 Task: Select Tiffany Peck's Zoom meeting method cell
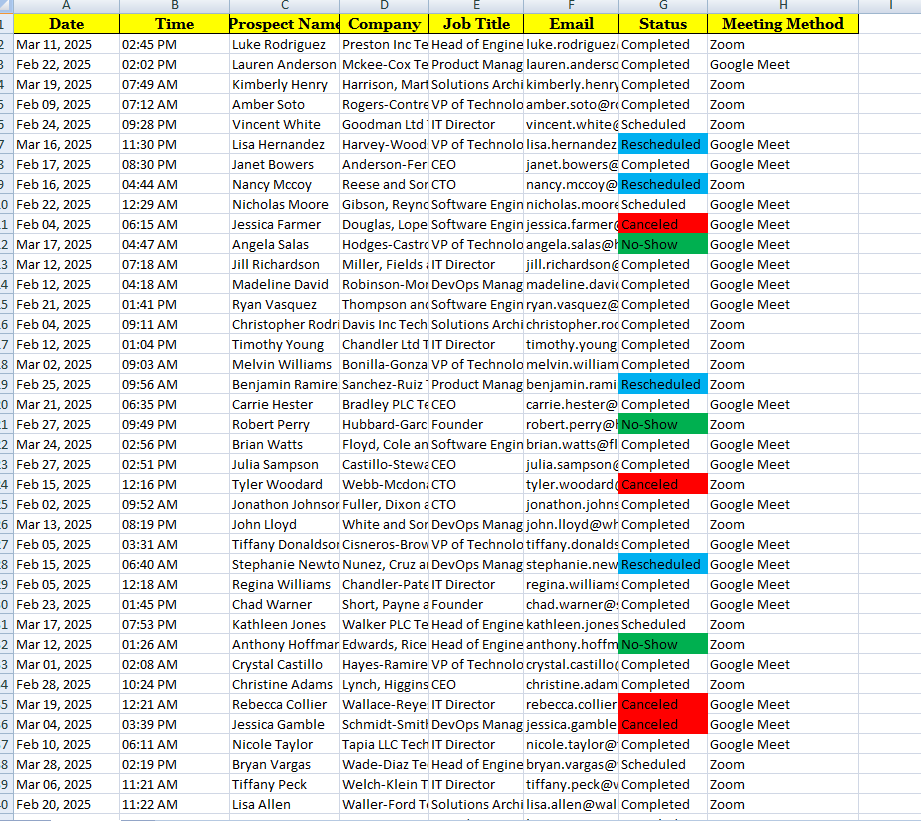[x=782, y=784]
